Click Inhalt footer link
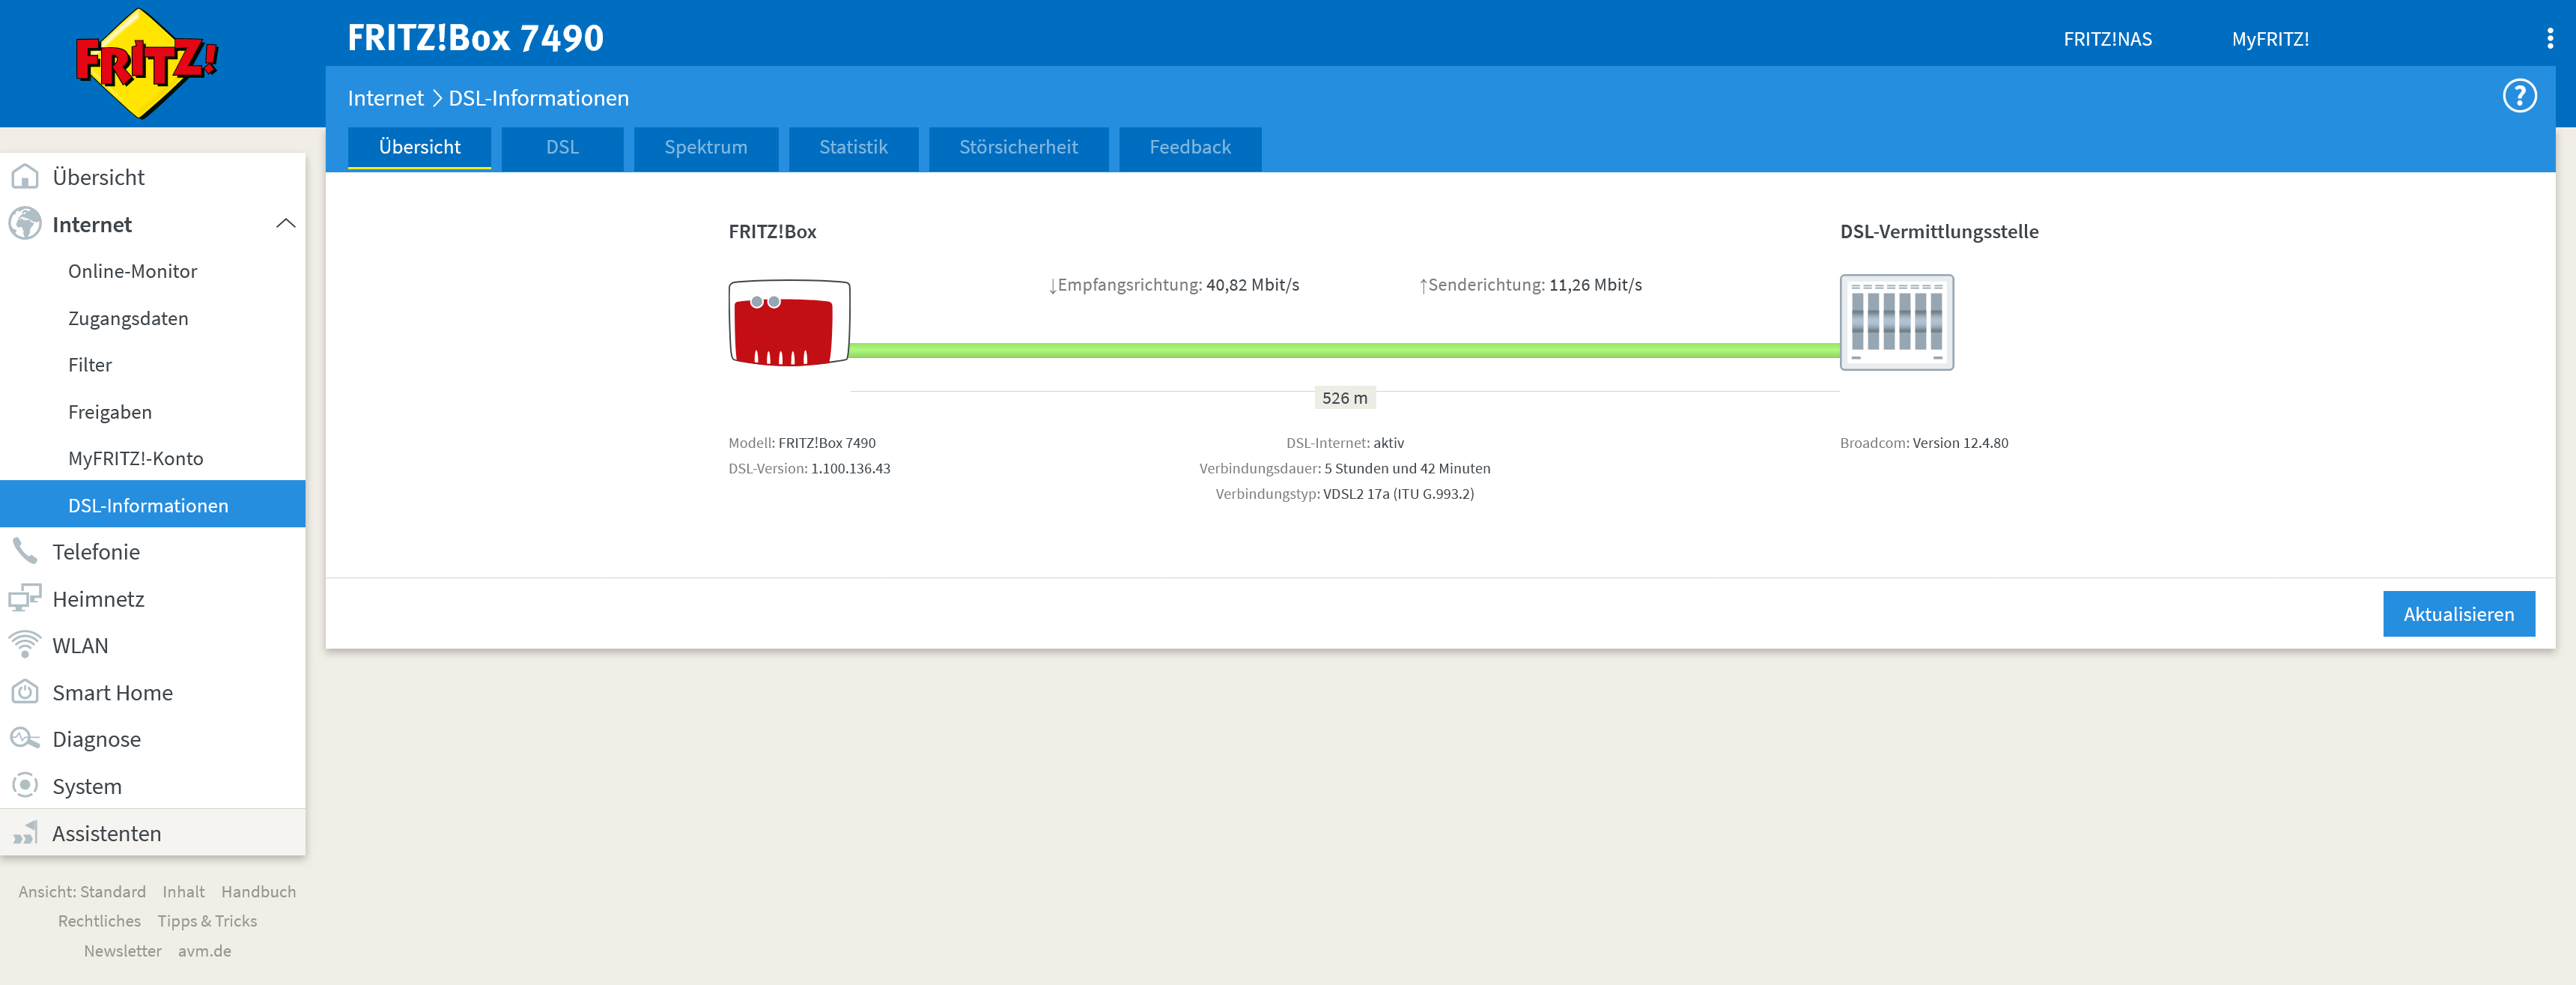2576x985 pixels. (x=183, y=892)
